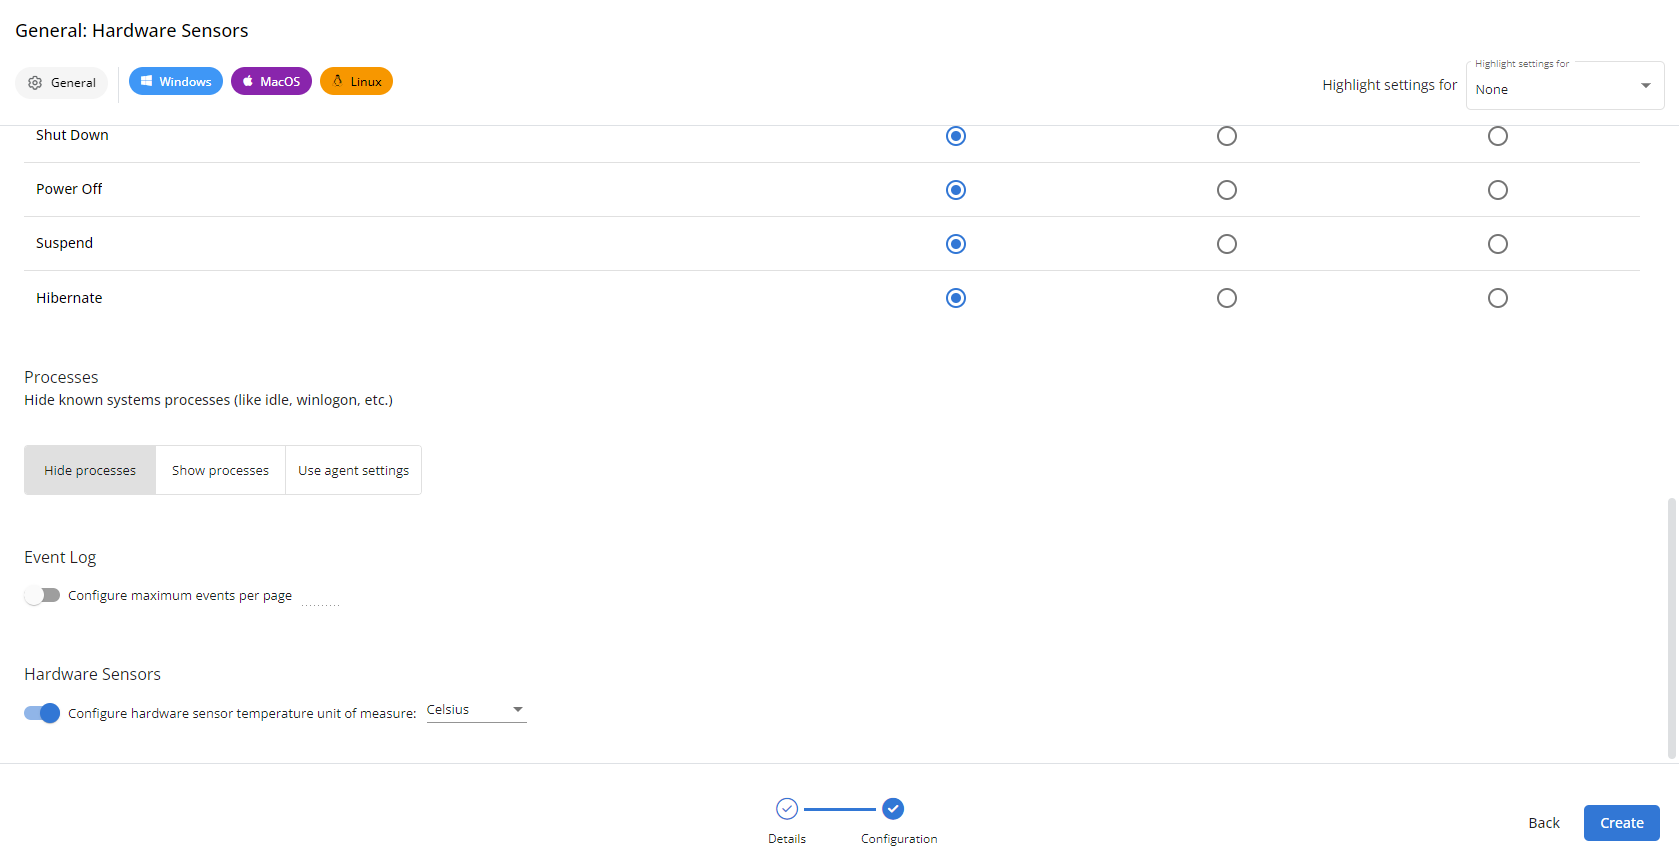Click the vertical scrollbar on the right
1679x861 pixels.
[x=1671, y=628]
